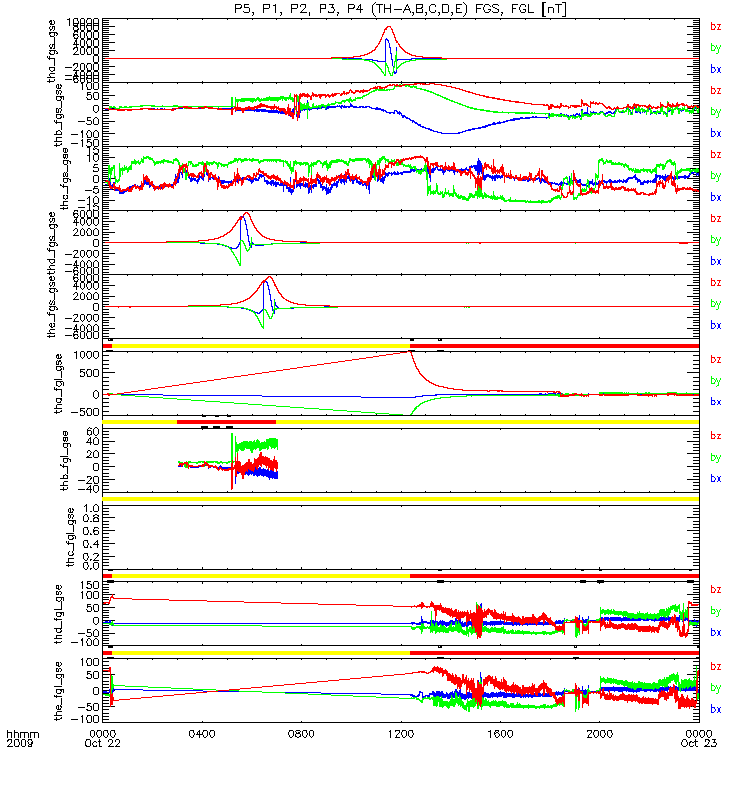Click the 1600 time axis label
750x800 pixels.
(500, 734)
